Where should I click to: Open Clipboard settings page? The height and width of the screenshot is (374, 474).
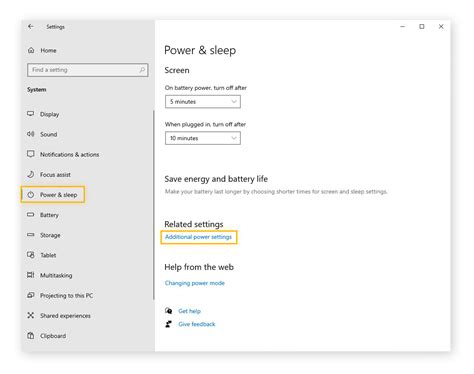click(x=53, y=336)
